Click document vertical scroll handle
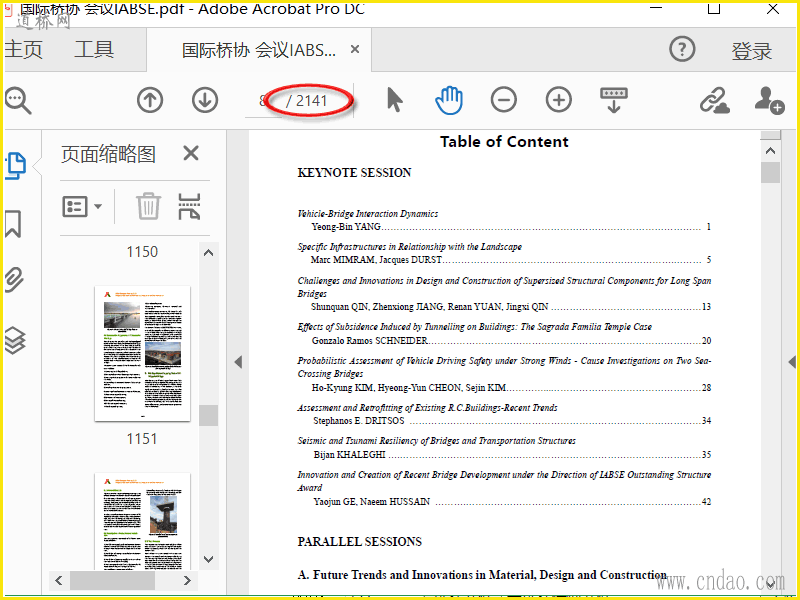The image size is (800, 600). (x=770, y=172)
